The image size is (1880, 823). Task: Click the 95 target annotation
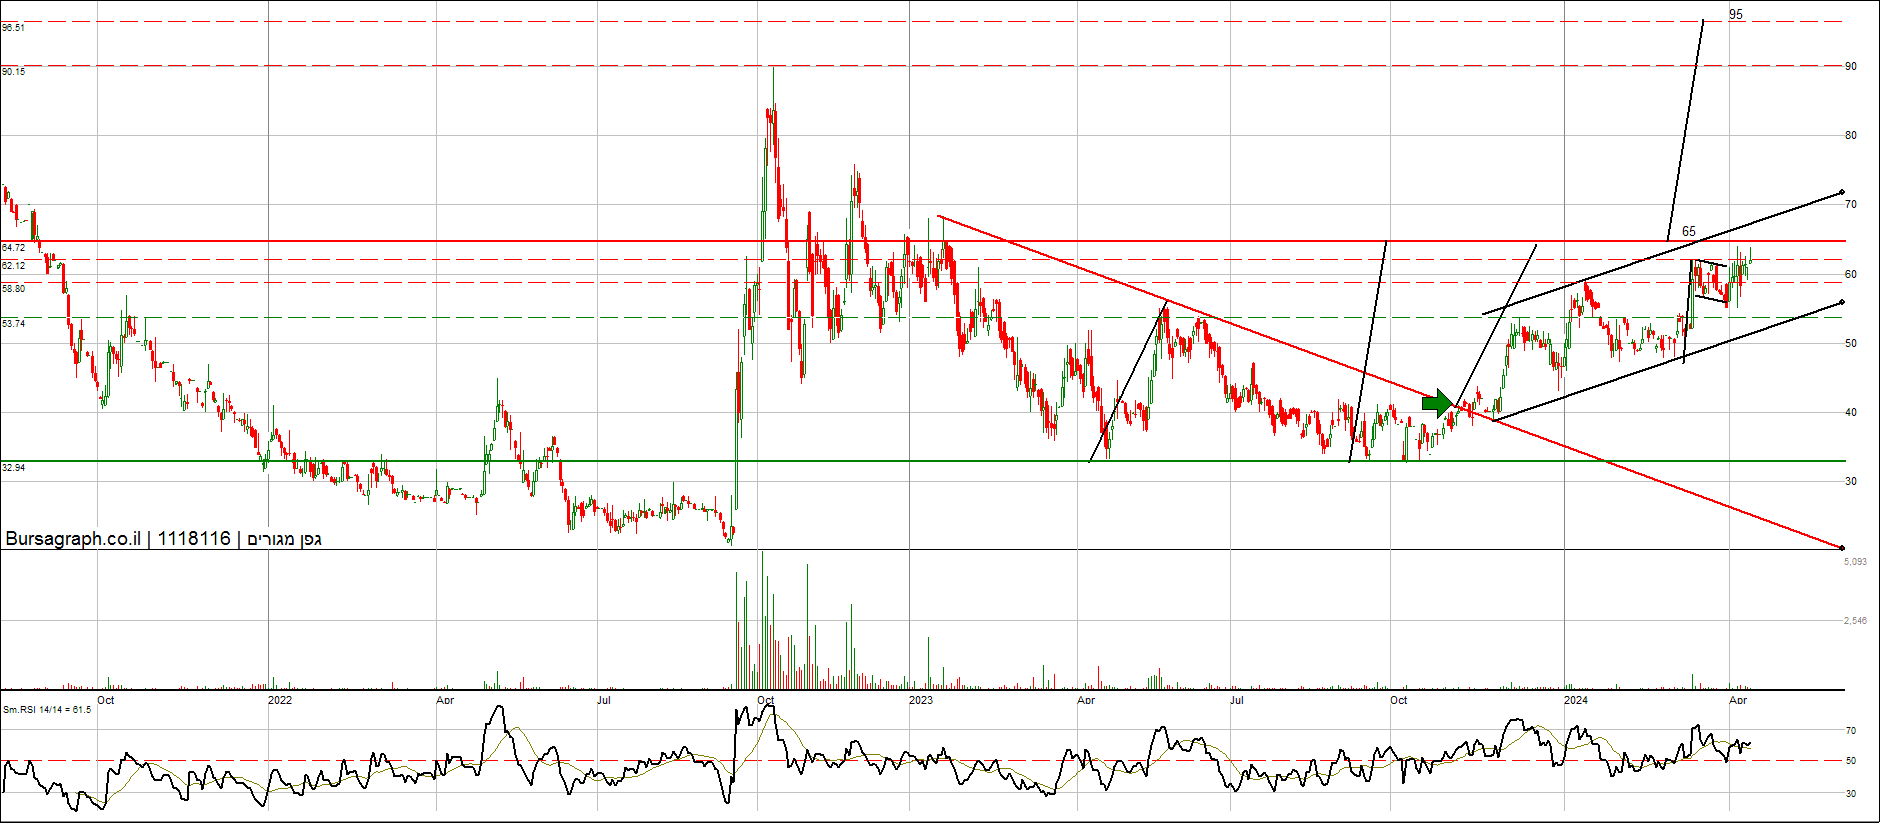pyautogui.click(x=1736, y=14)
